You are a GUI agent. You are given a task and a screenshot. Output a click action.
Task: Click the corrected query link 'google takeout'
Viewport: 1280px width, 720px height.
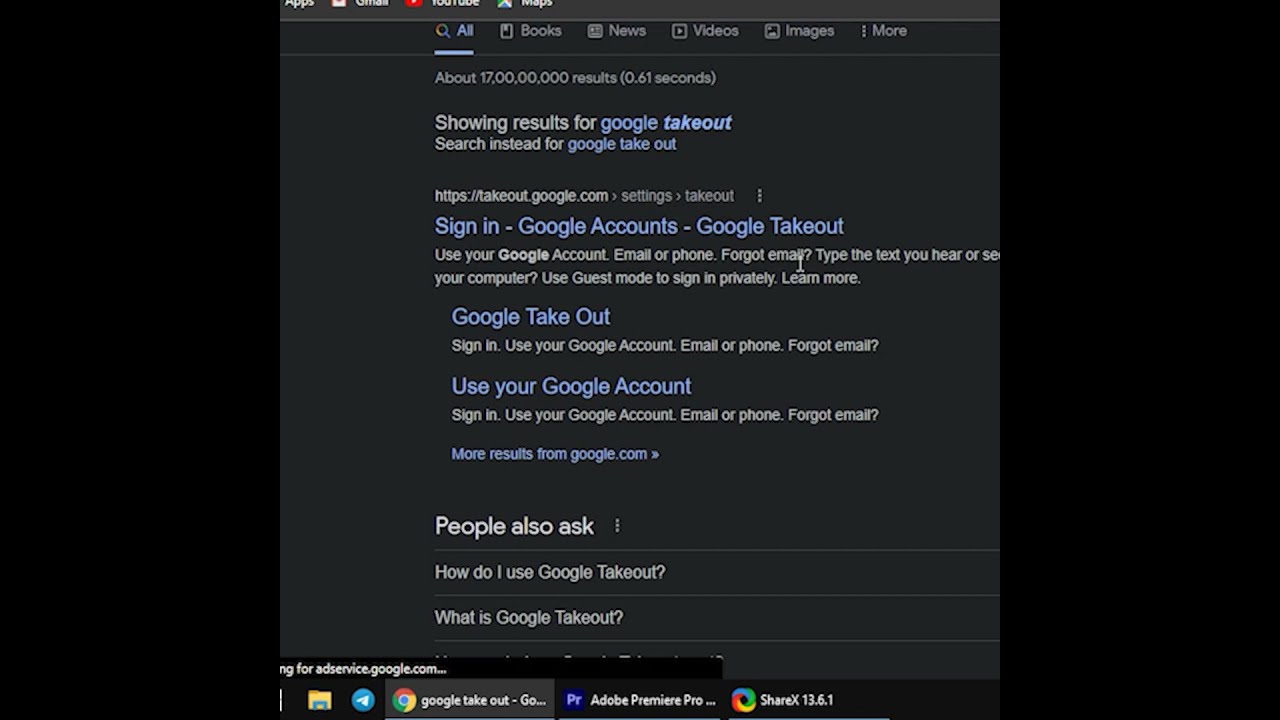click(x=666, y=123)
